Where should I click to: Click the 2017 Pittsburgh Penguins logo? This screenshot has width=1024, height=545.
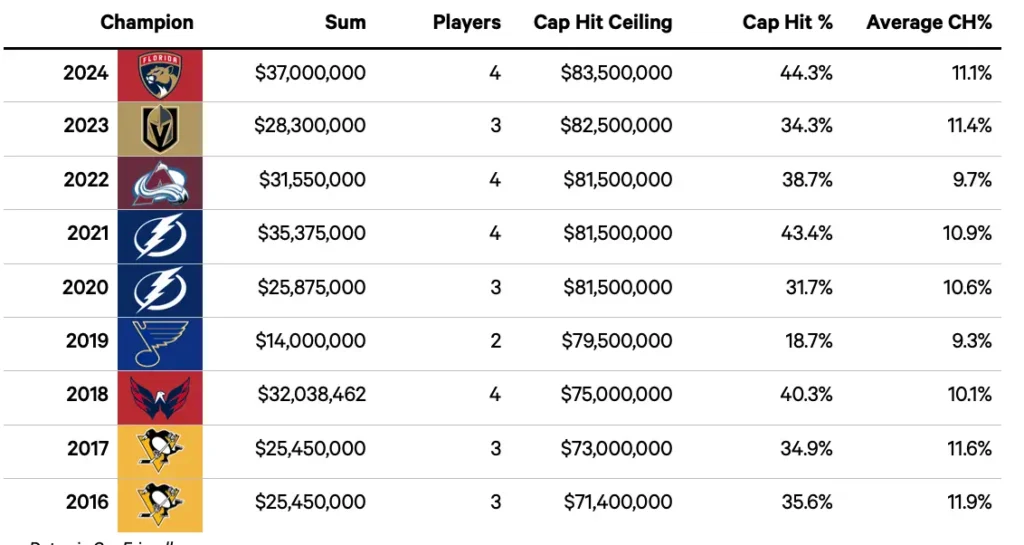click(x=160, y=449)
